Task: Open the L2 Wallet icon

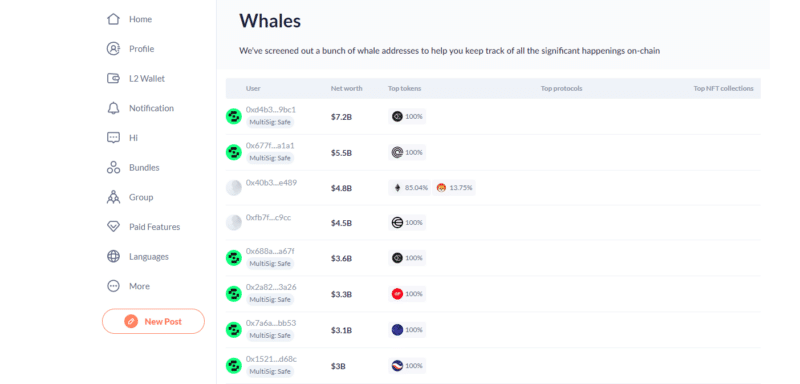Action: 113,79
